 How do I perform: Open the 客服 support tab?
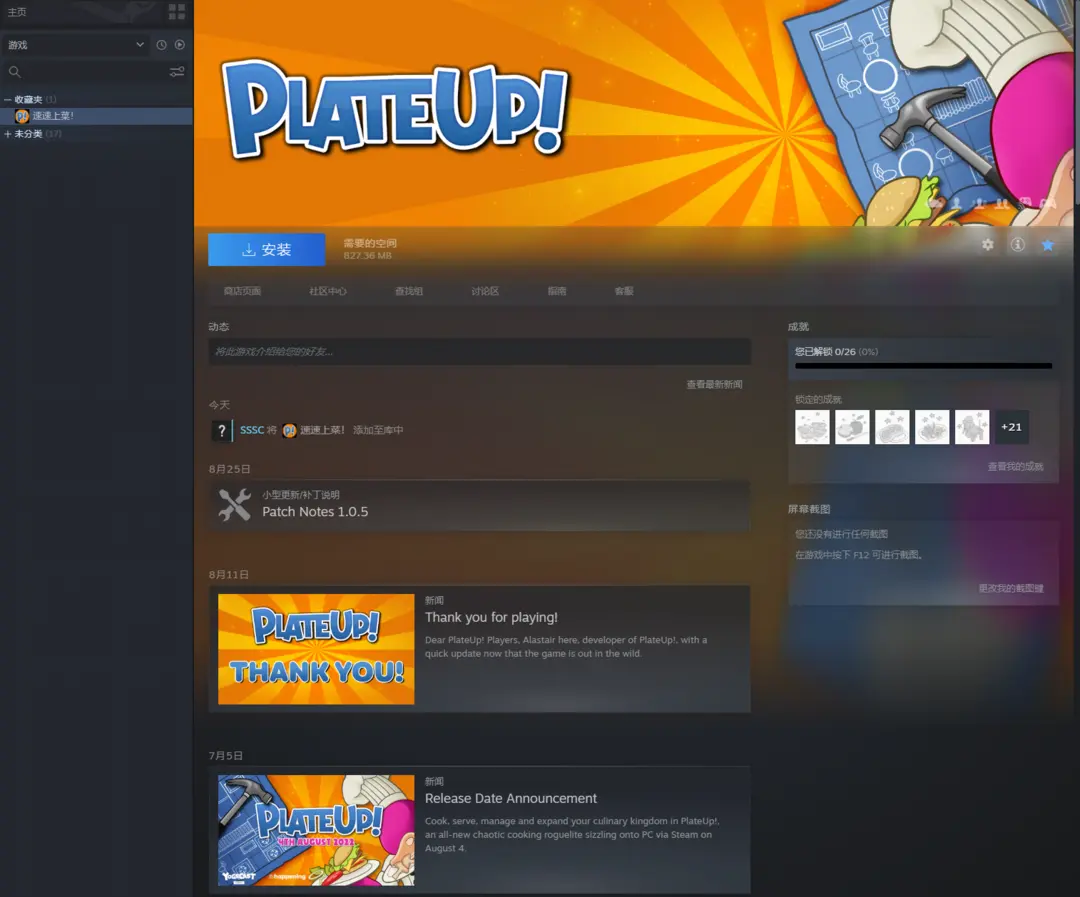(624, 291)
